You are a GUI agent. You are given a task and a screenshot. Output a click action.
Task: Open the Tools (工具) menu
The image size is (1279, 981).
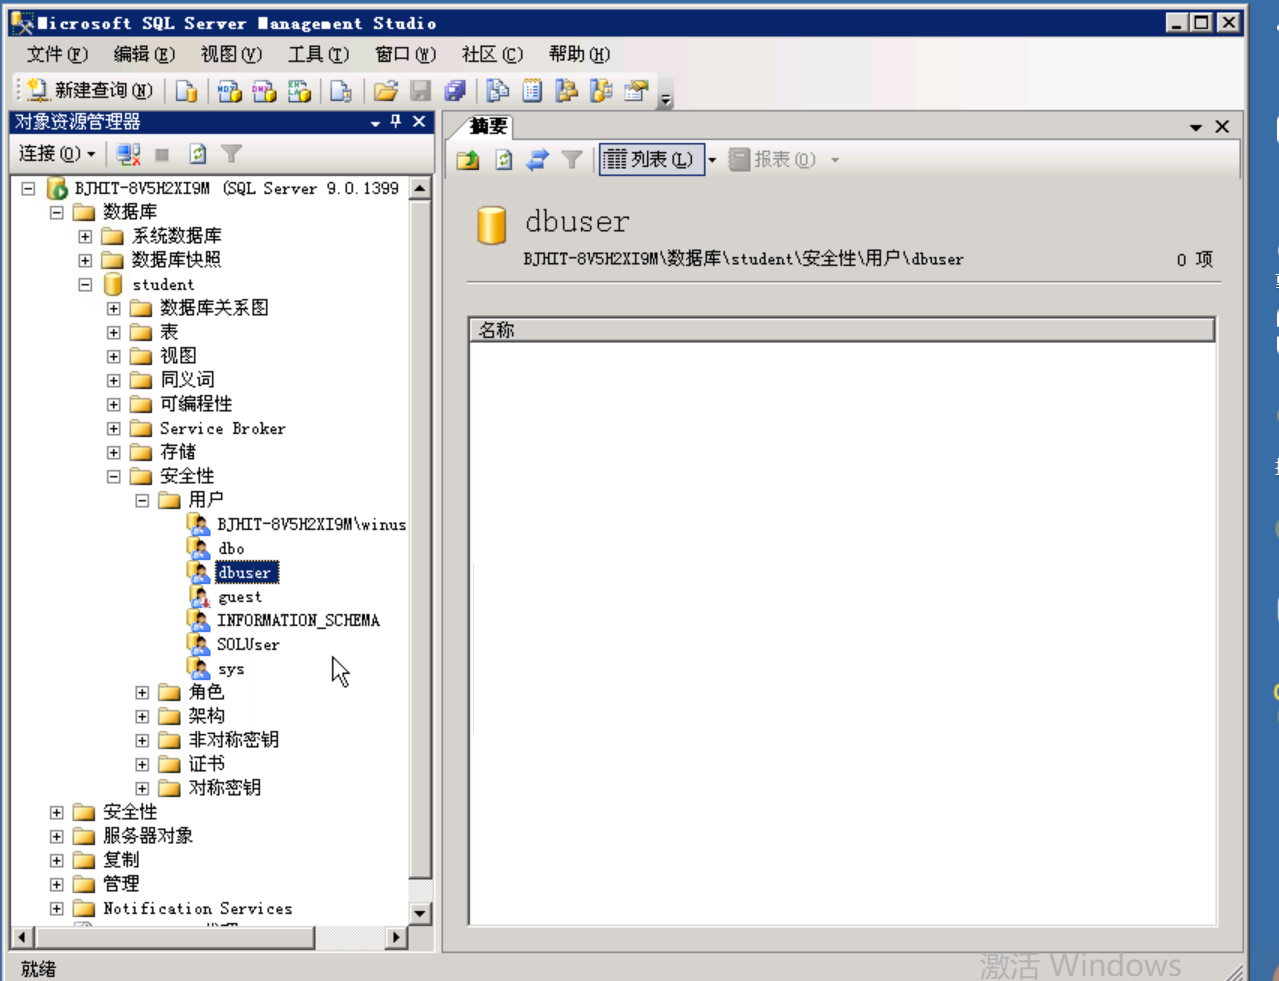point(318,54)
